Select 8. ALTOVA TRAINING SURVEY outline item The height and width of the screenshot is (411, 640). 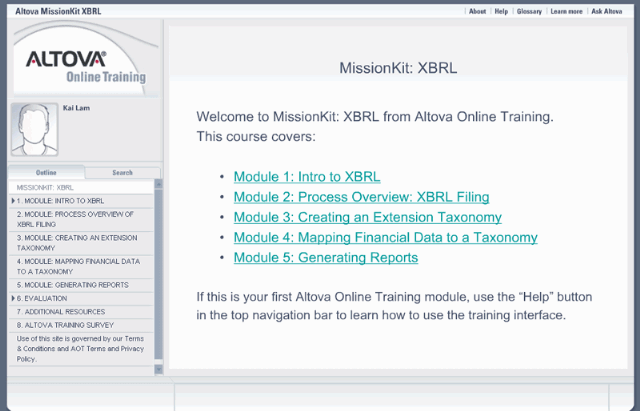pyautogui.click(x=81, y=325)
